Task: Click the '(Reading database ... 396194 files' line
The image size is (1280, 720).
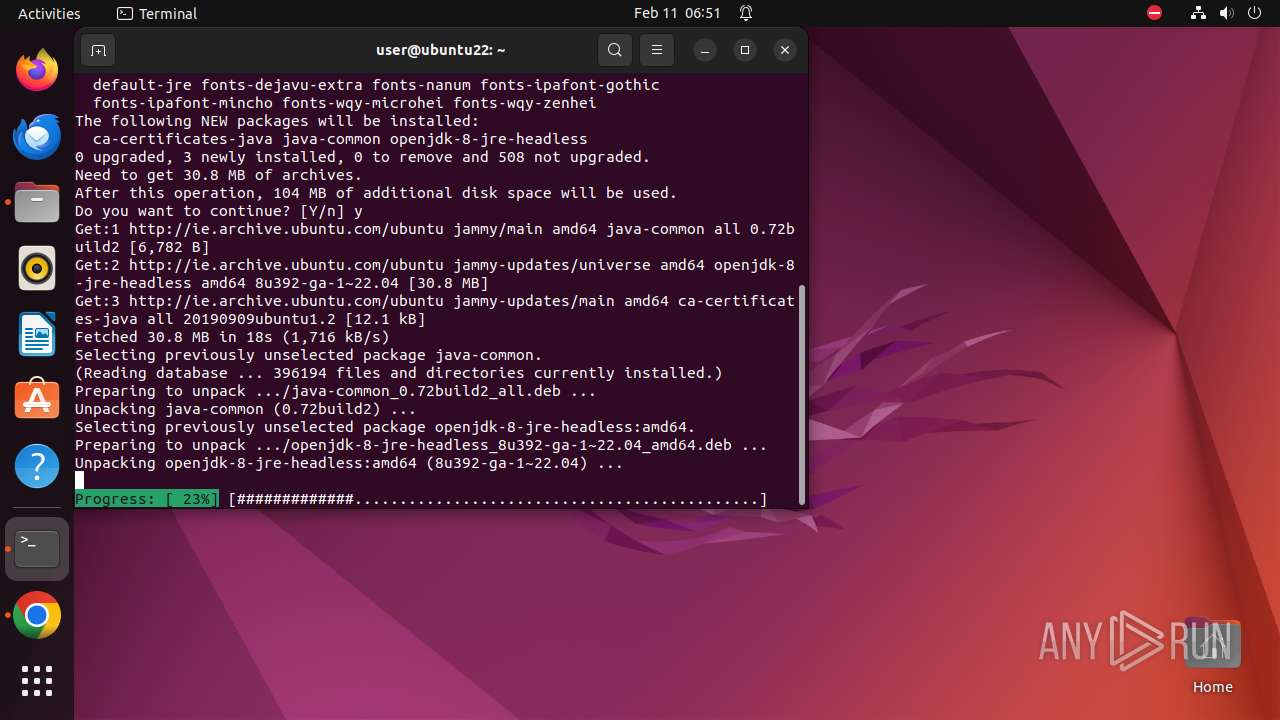Action: pyautogui.click(x=399, y=373)
